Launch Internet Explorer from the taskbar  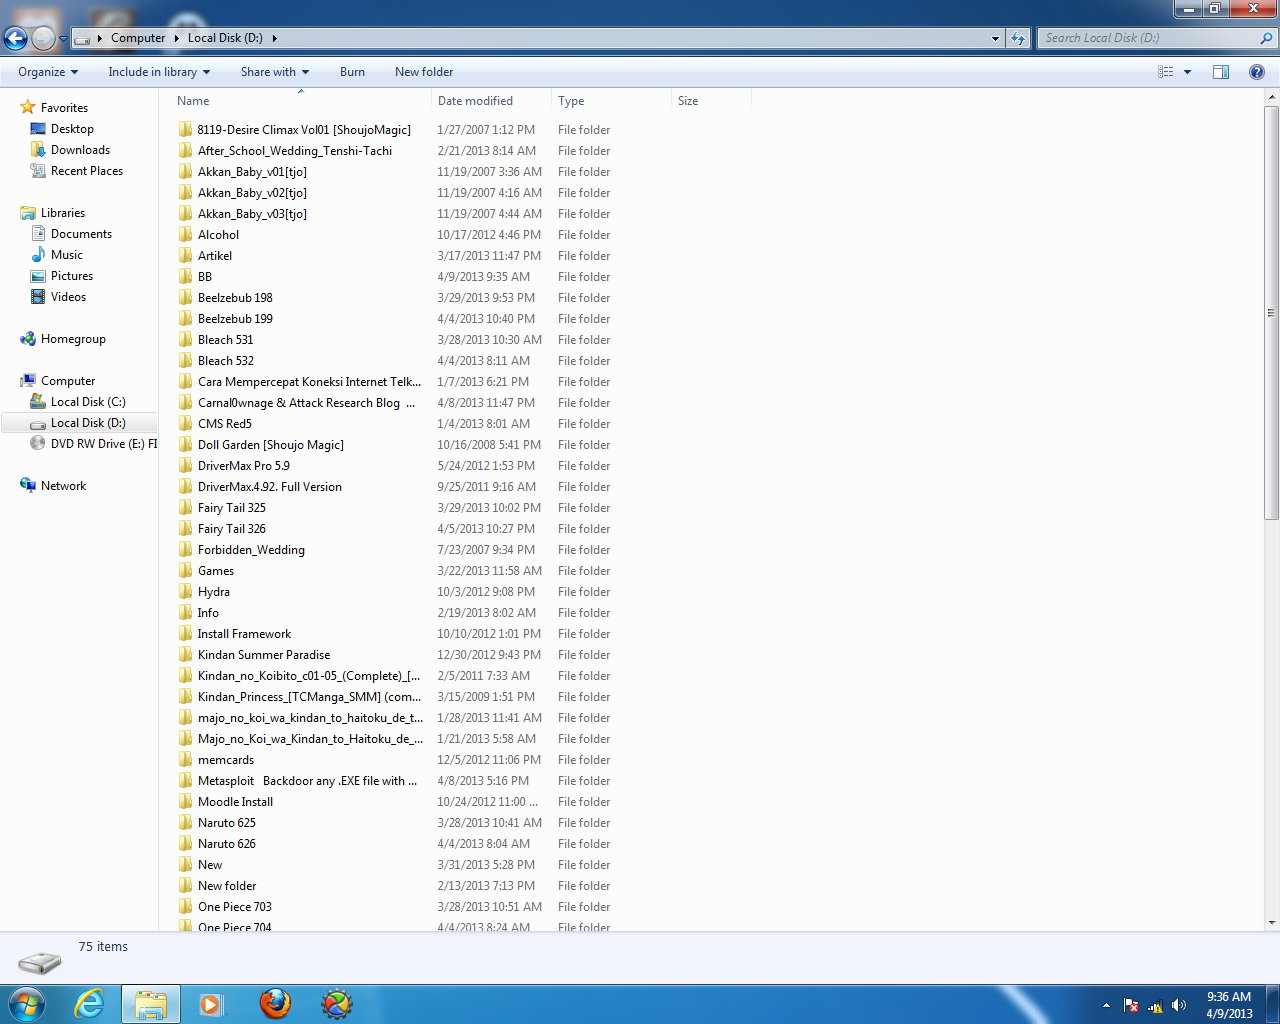click(x=90, y=1004)
